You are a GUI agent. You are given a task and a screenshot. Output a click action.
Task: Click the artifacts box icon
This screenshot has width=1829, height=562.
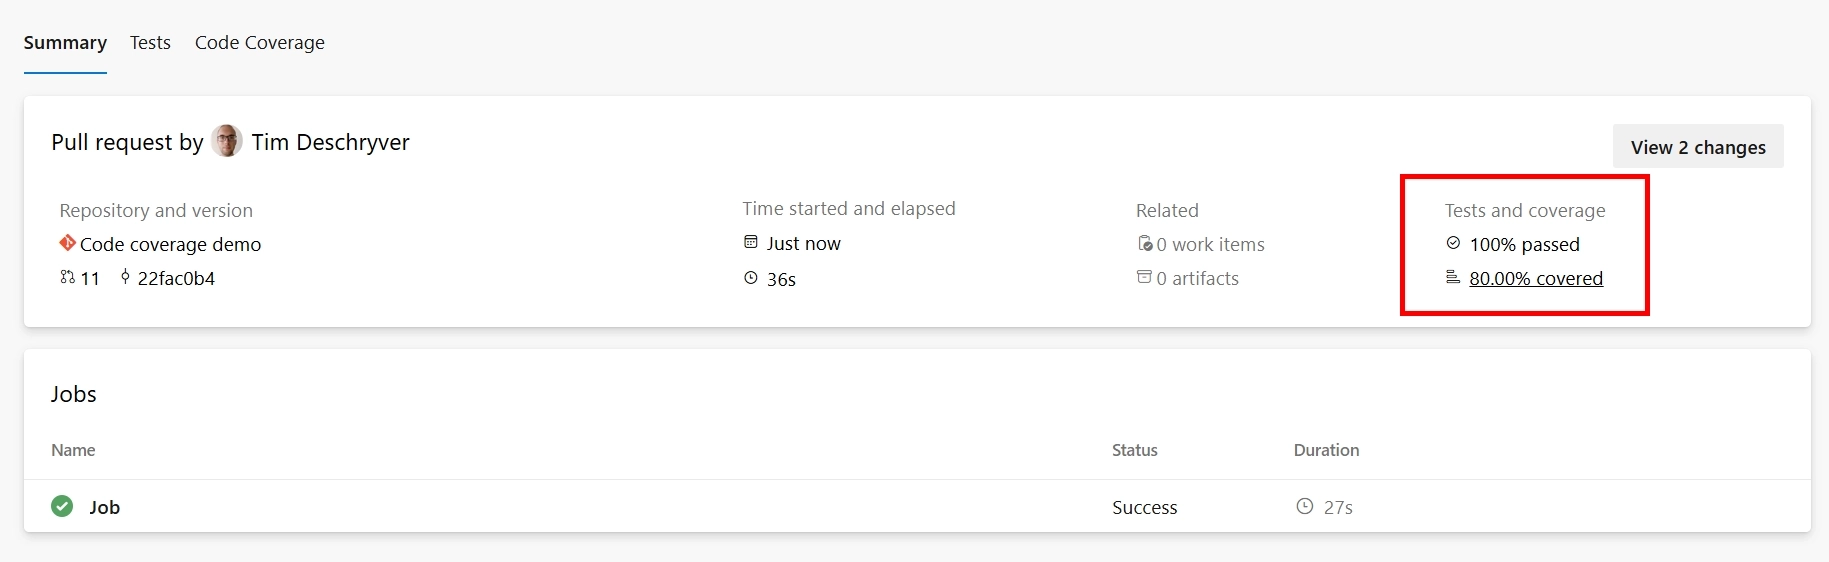pos(1144,277)
